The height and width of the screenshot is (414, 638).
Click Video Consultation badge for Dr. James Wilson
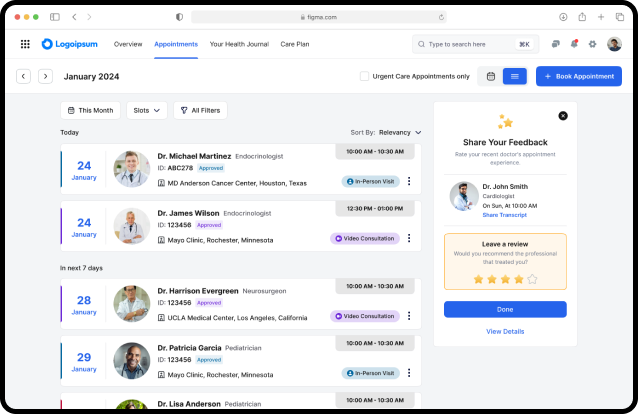tap(365, 239)
